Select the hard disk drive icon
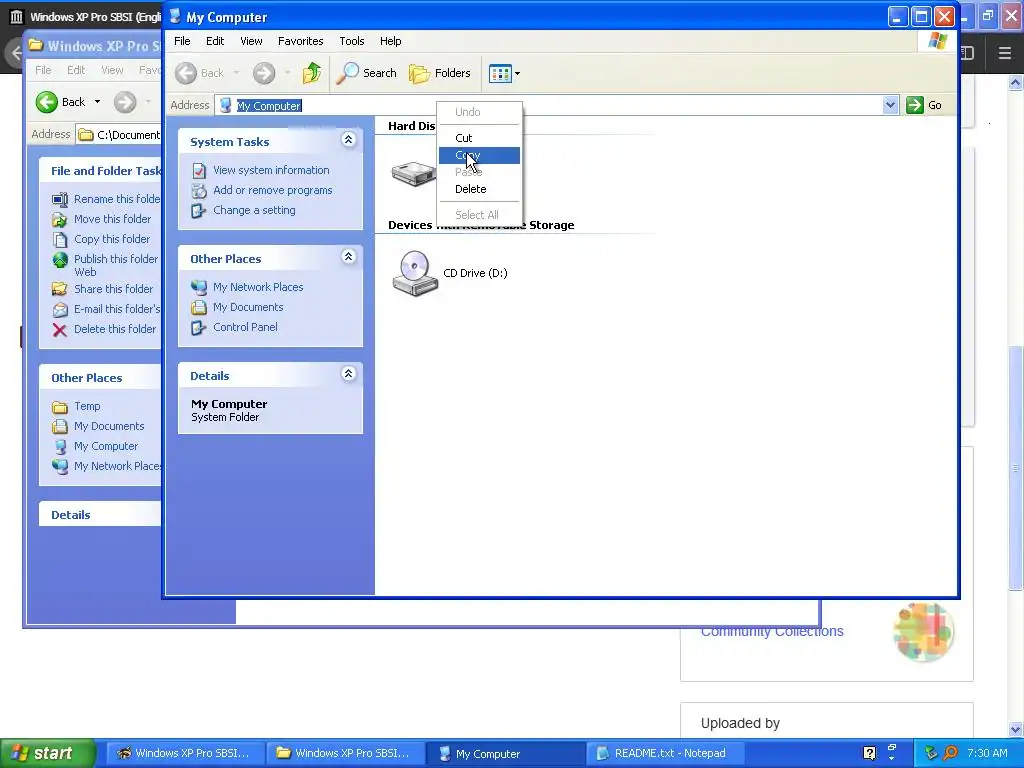This screenshot has height=768, width=1024. pyautogui.click(x=414, y=174)
